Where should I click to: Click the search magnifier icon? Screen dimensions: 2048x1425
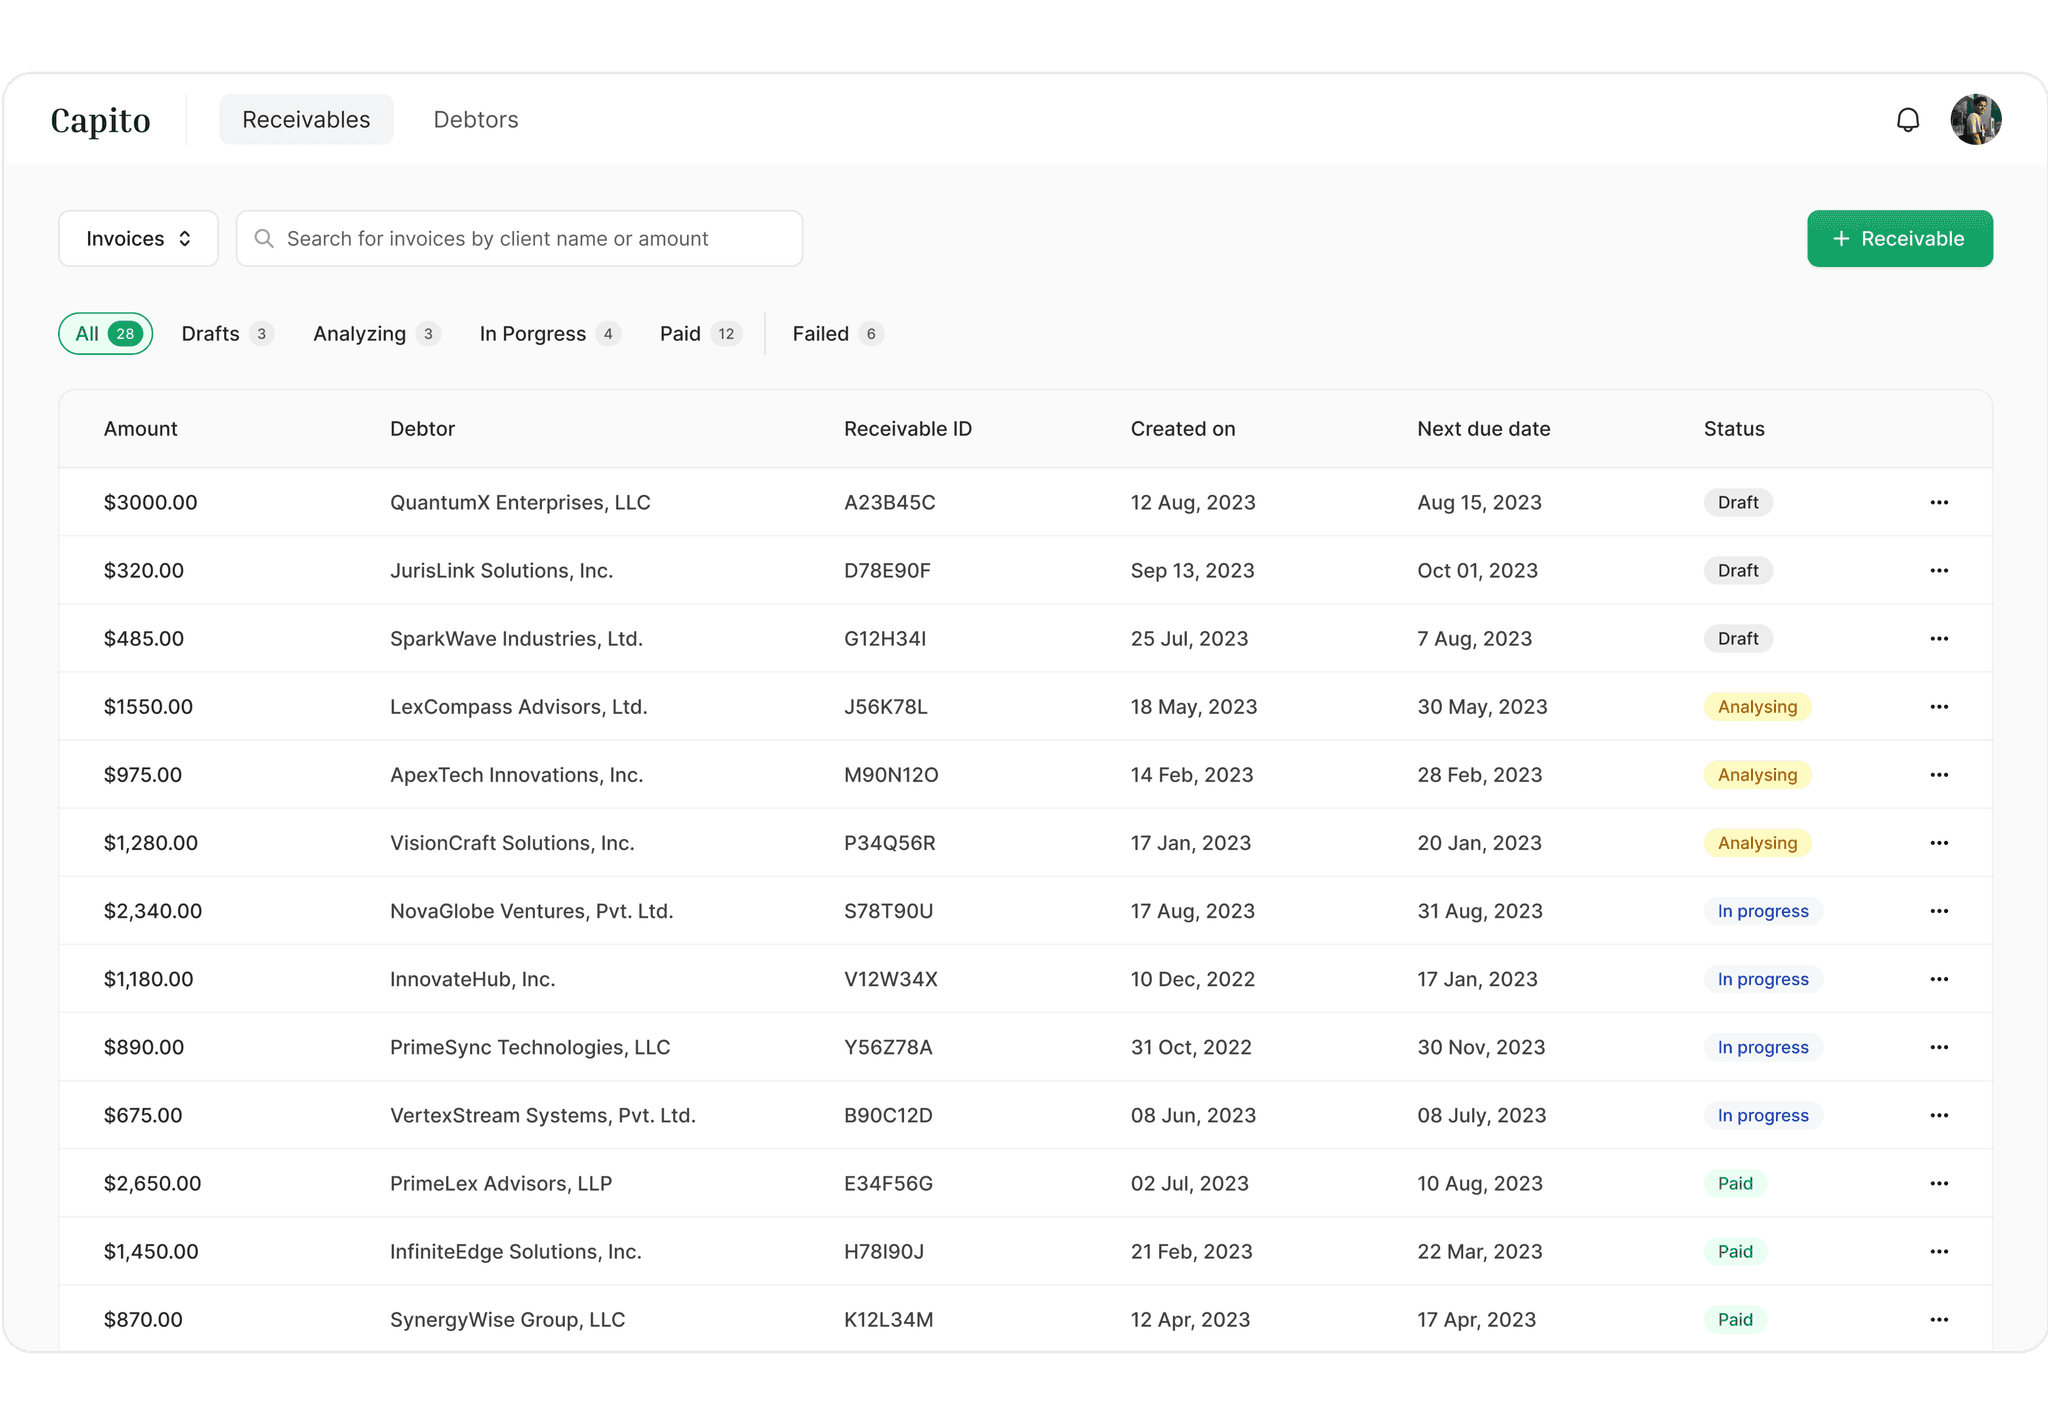point(264,238)
